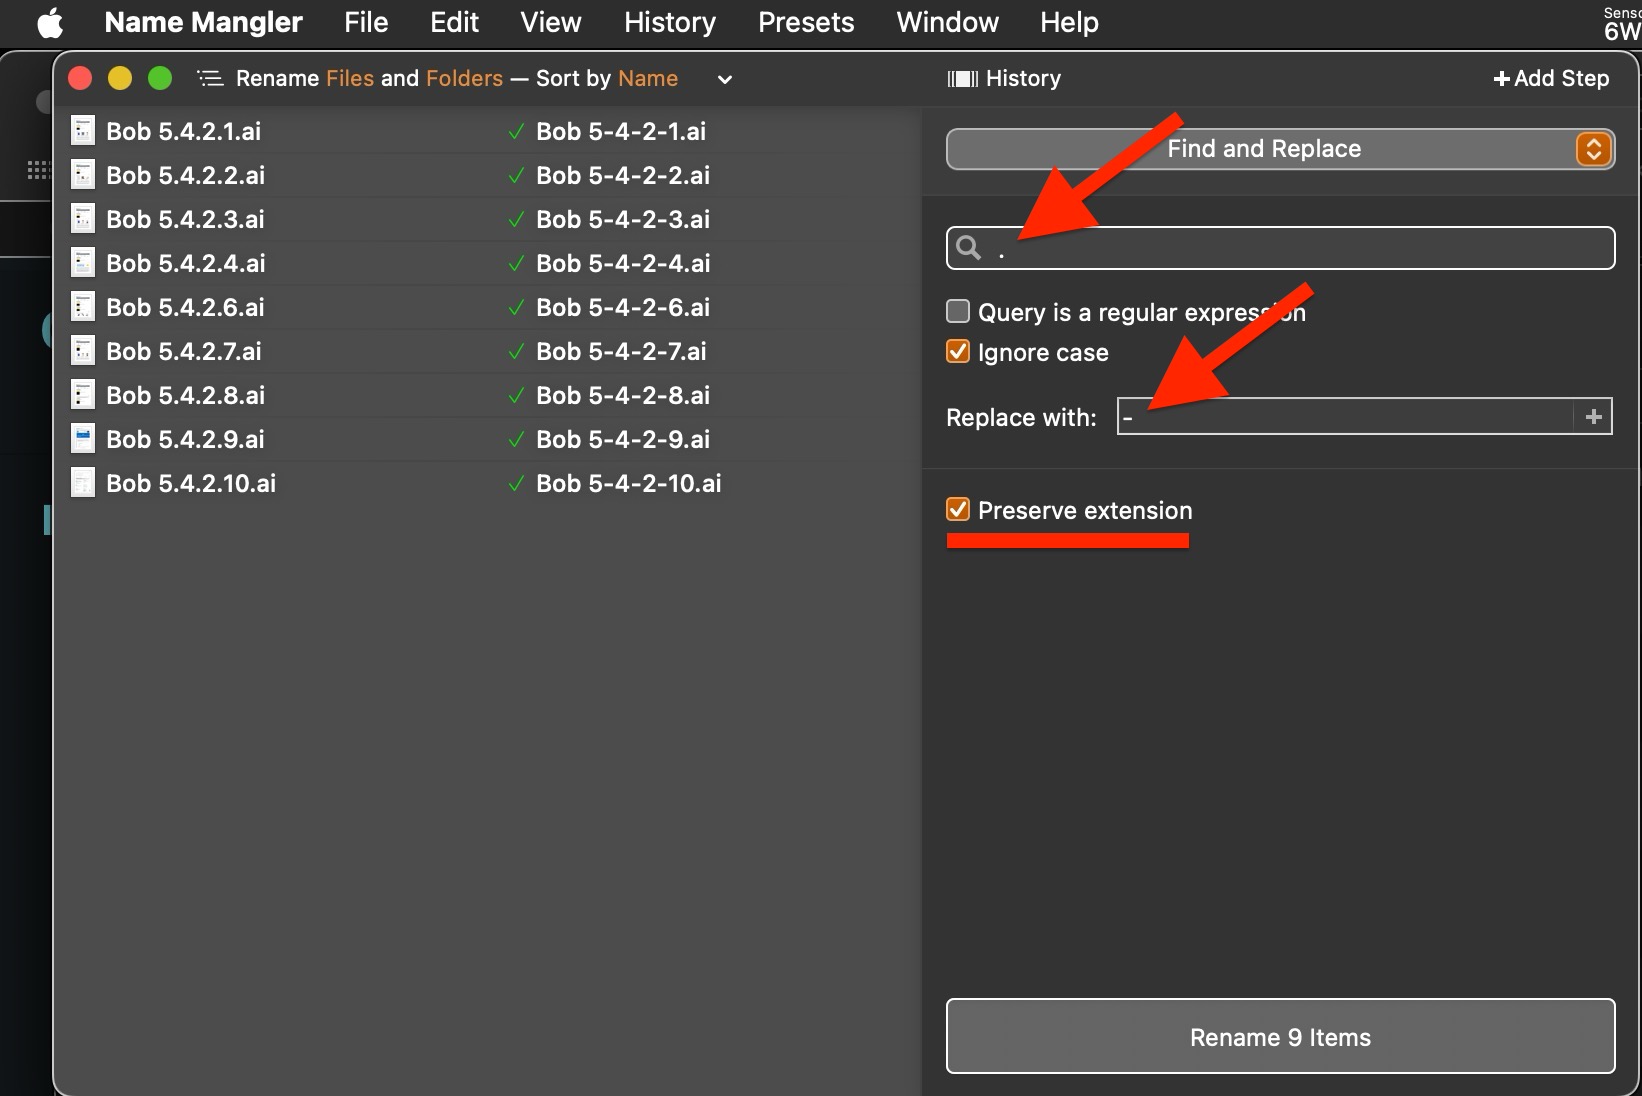Click the file icon for Bob 5.4.2.2.ai
The height and width of the screenshot is (1096, 1642).
(83, 175)
